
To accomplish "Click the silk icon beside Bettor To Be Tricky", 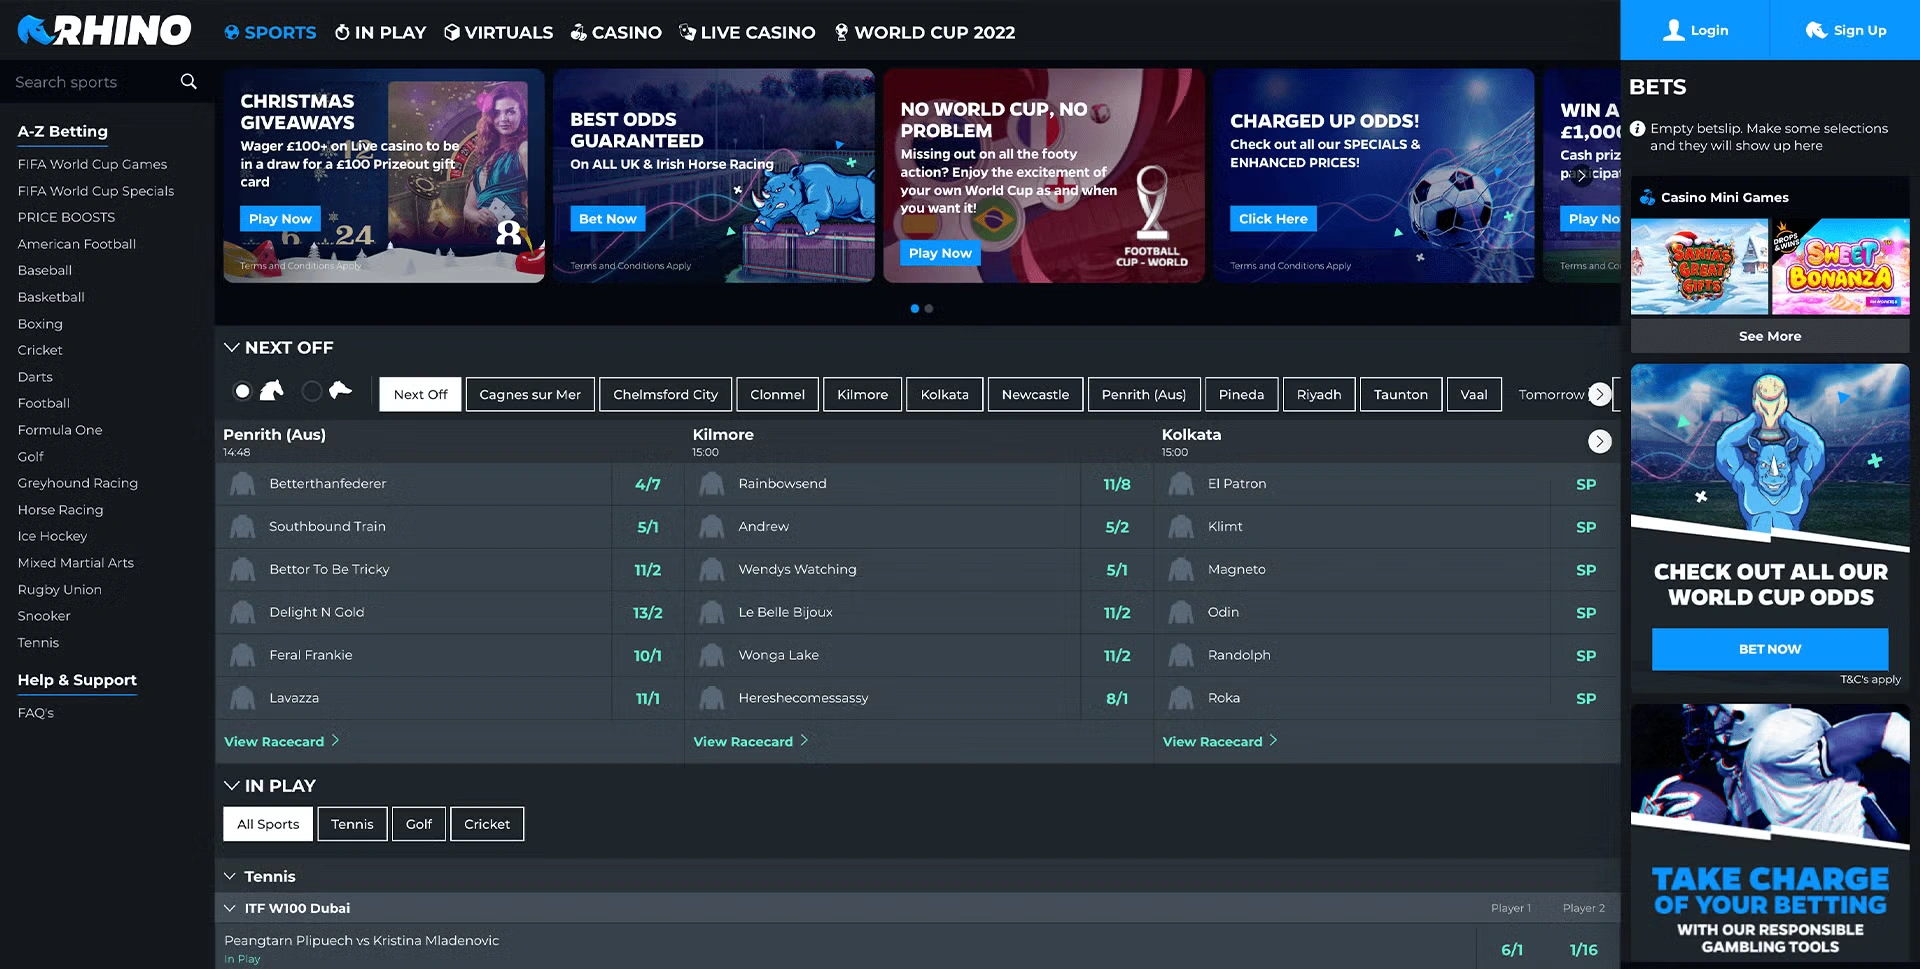I will click(x=242, y=570).
